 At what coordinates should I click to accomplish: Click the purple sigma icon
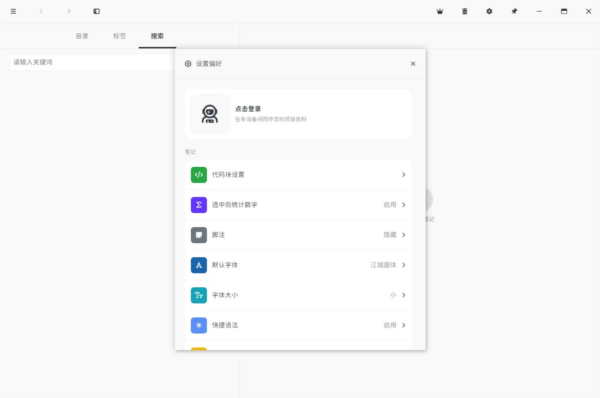click(199, 205)
